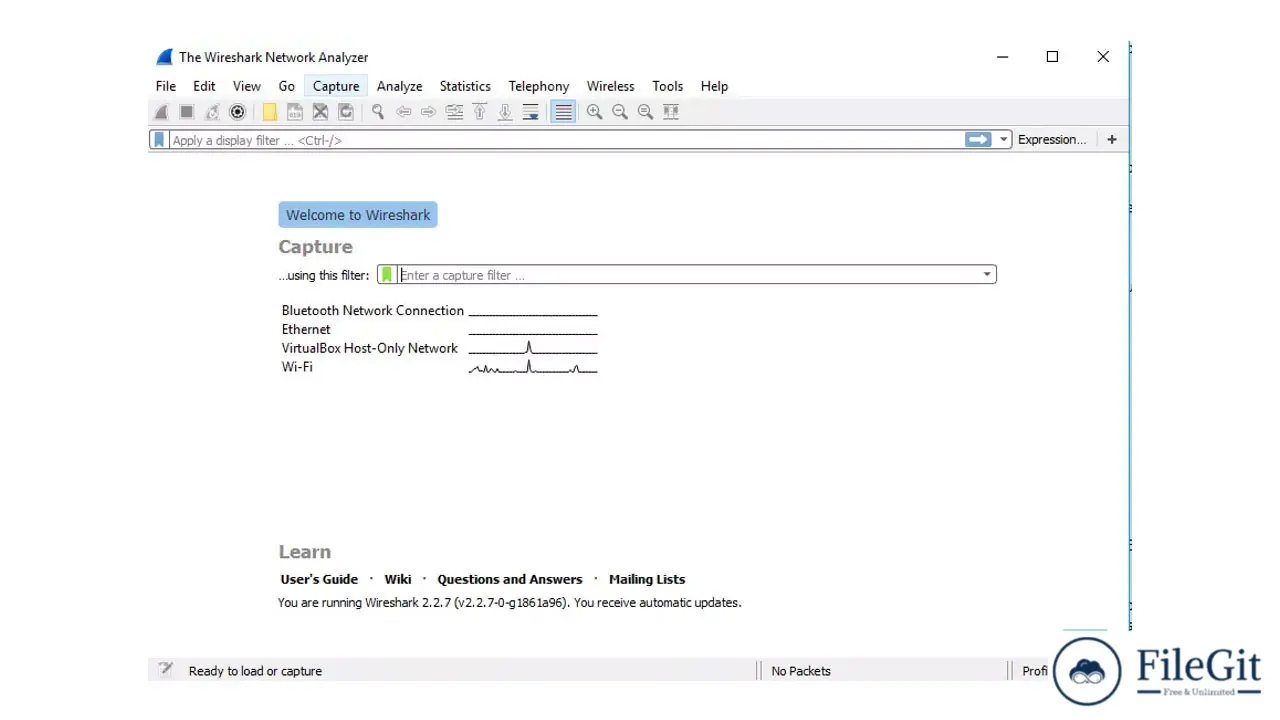Open the Capture menu
Viewport: 1280px width, 720px height.
(336, 86)
